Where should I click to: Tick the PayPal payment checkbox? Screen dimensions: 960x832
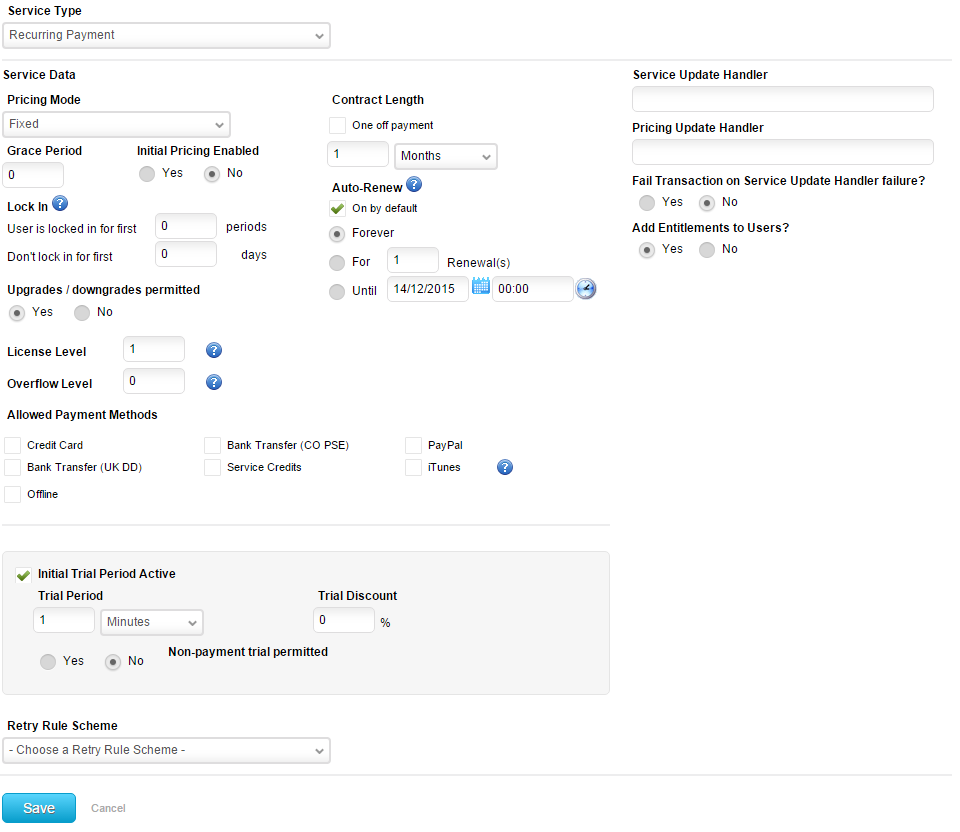click(413, 445)
